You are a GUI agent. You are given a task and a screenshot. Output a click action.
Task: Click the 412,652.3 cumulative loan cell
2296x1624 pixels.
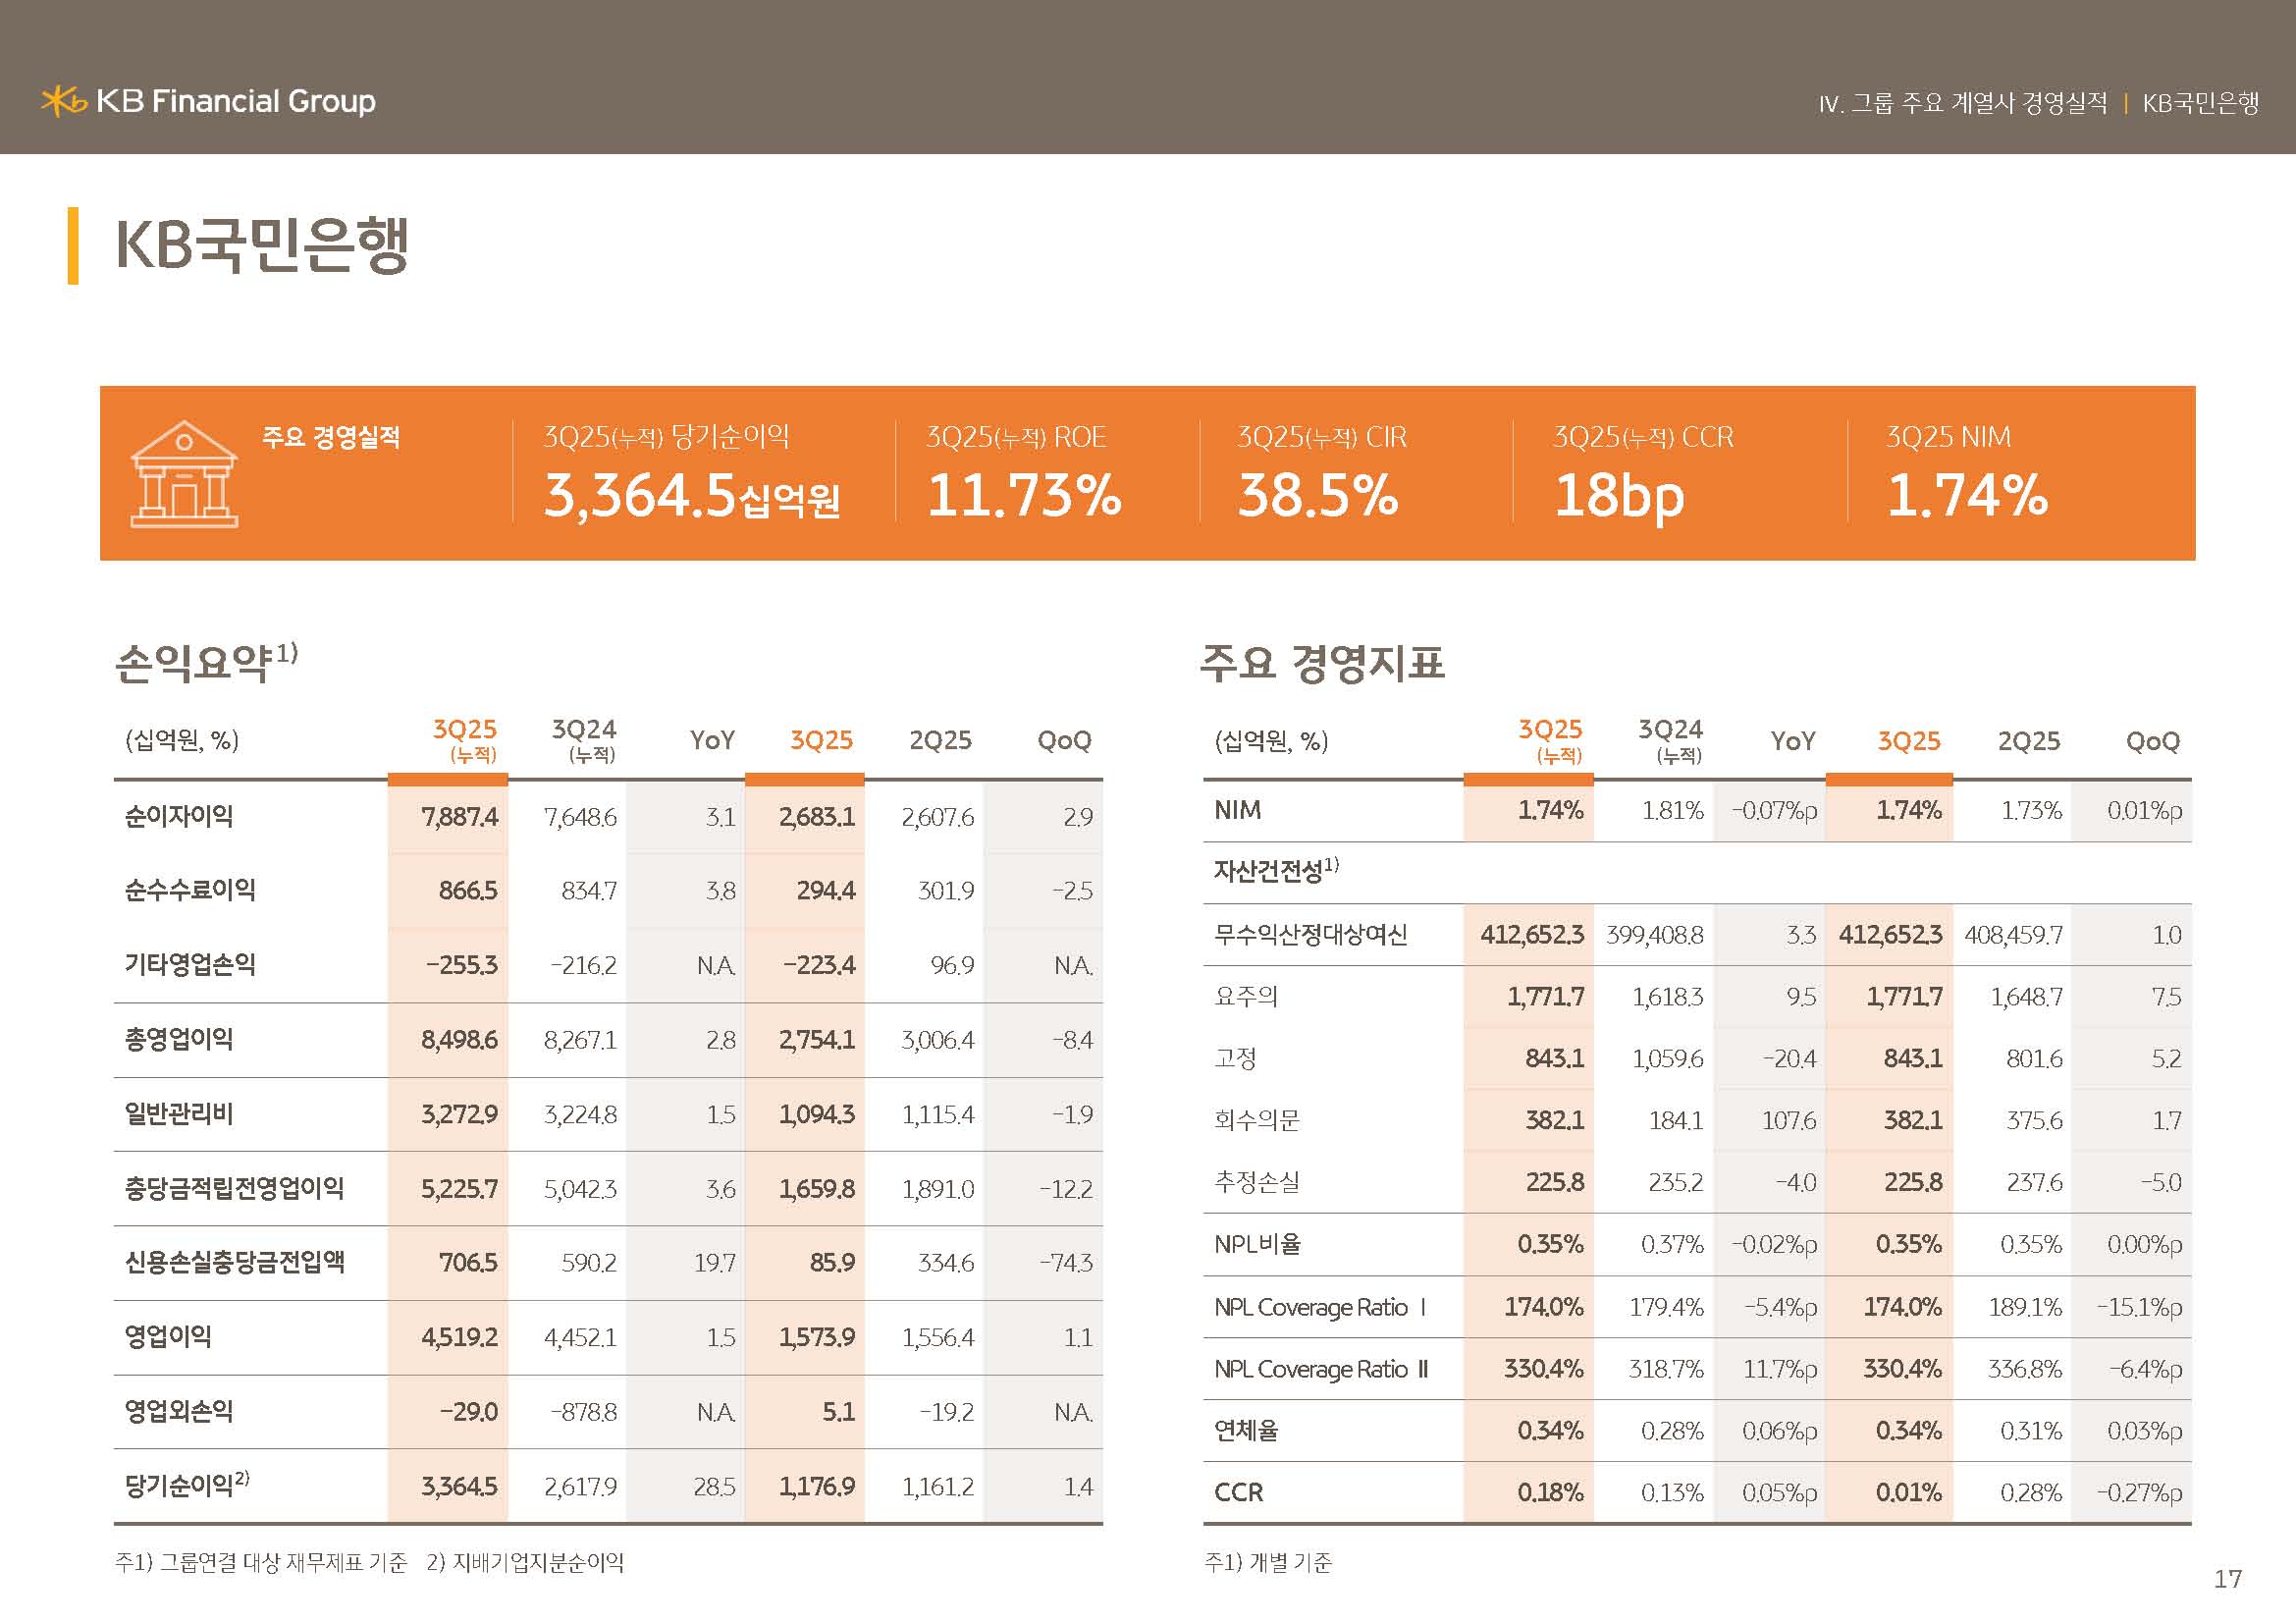pos(1531,935)
